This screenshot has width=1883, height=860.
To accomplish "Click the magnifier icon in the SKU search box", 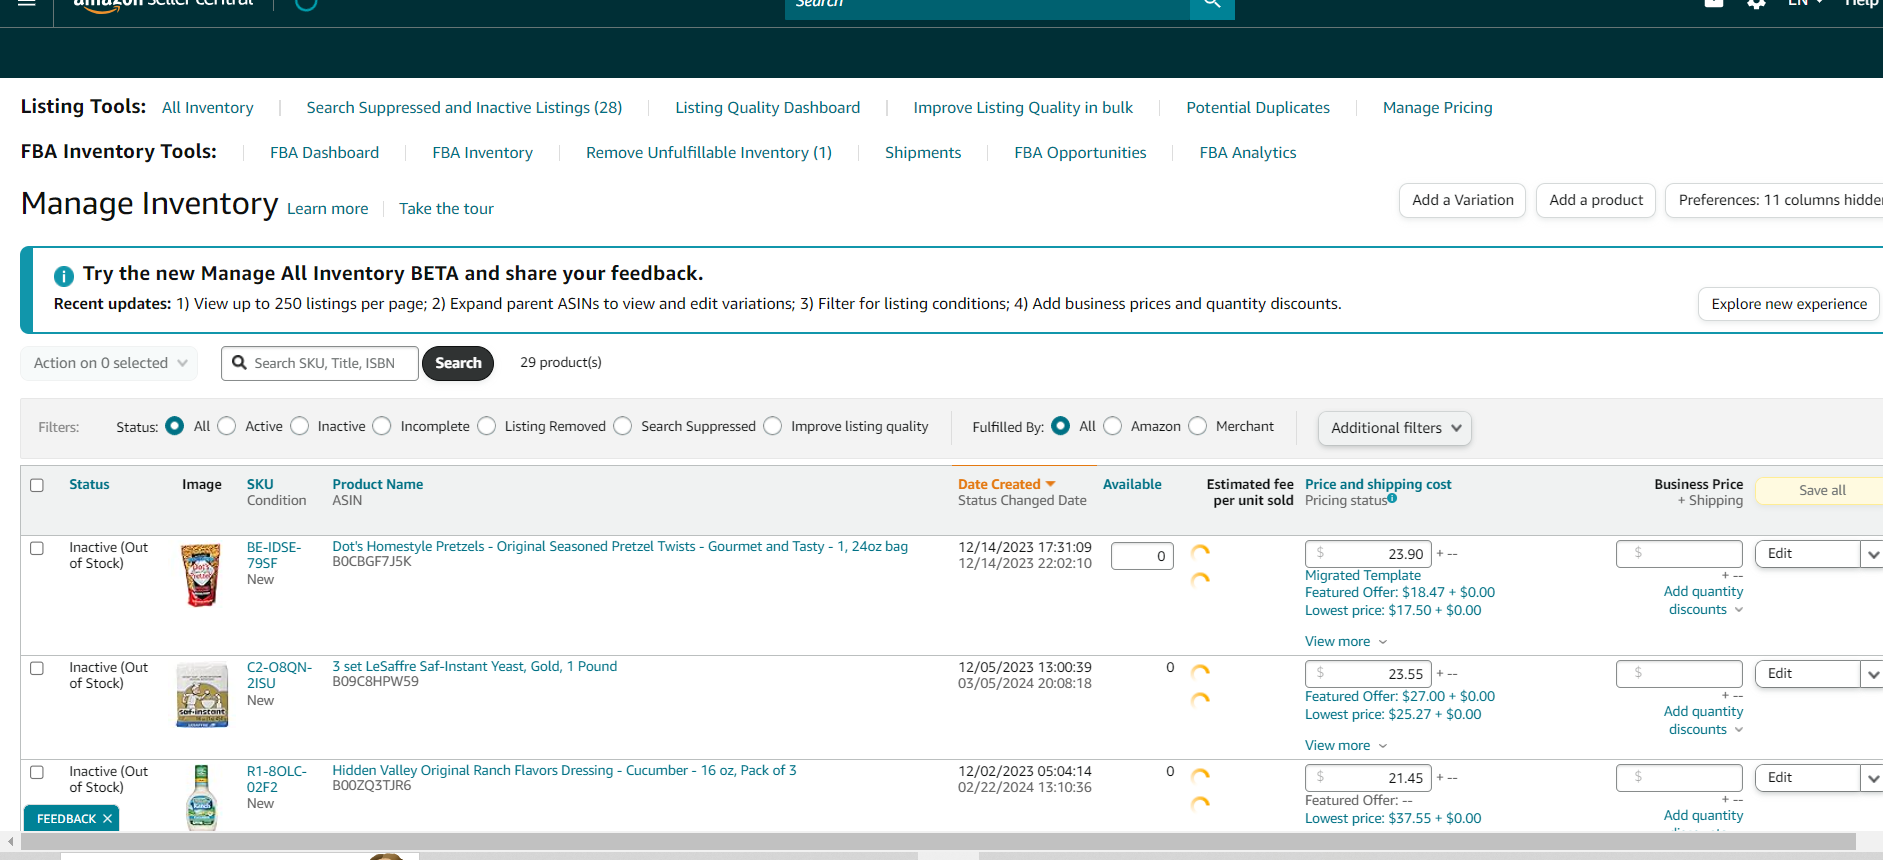I will [239, 363].
